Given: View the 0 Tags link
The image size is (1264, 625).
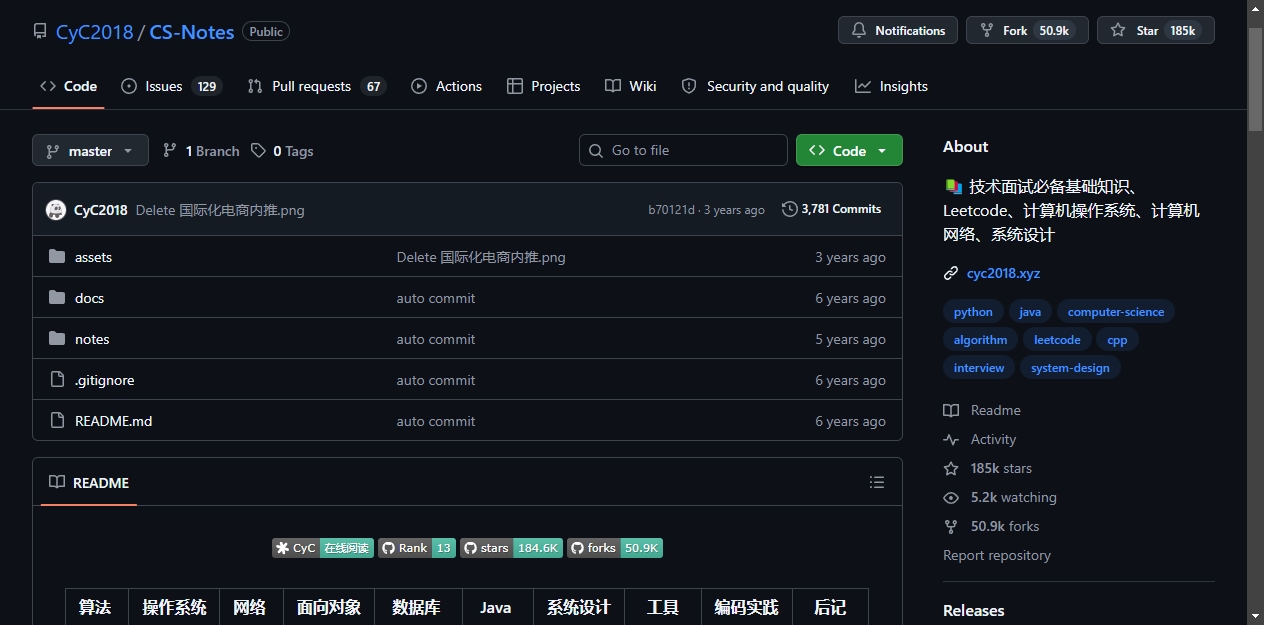Looking at the screenshot, I should click(282, 151).
